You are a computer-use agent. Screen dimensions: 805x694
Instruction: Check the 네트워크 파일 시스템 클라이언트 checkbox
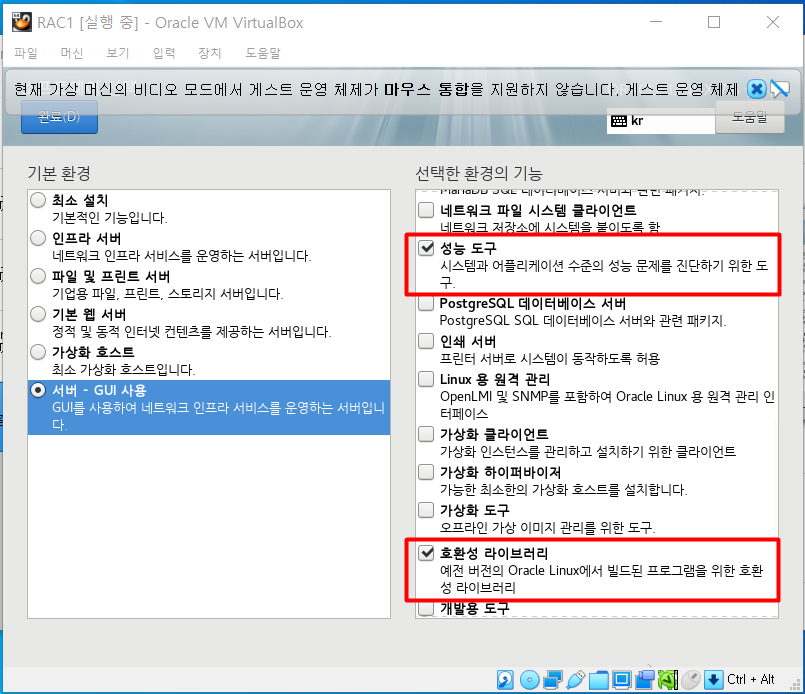click(x=426, y=209)
